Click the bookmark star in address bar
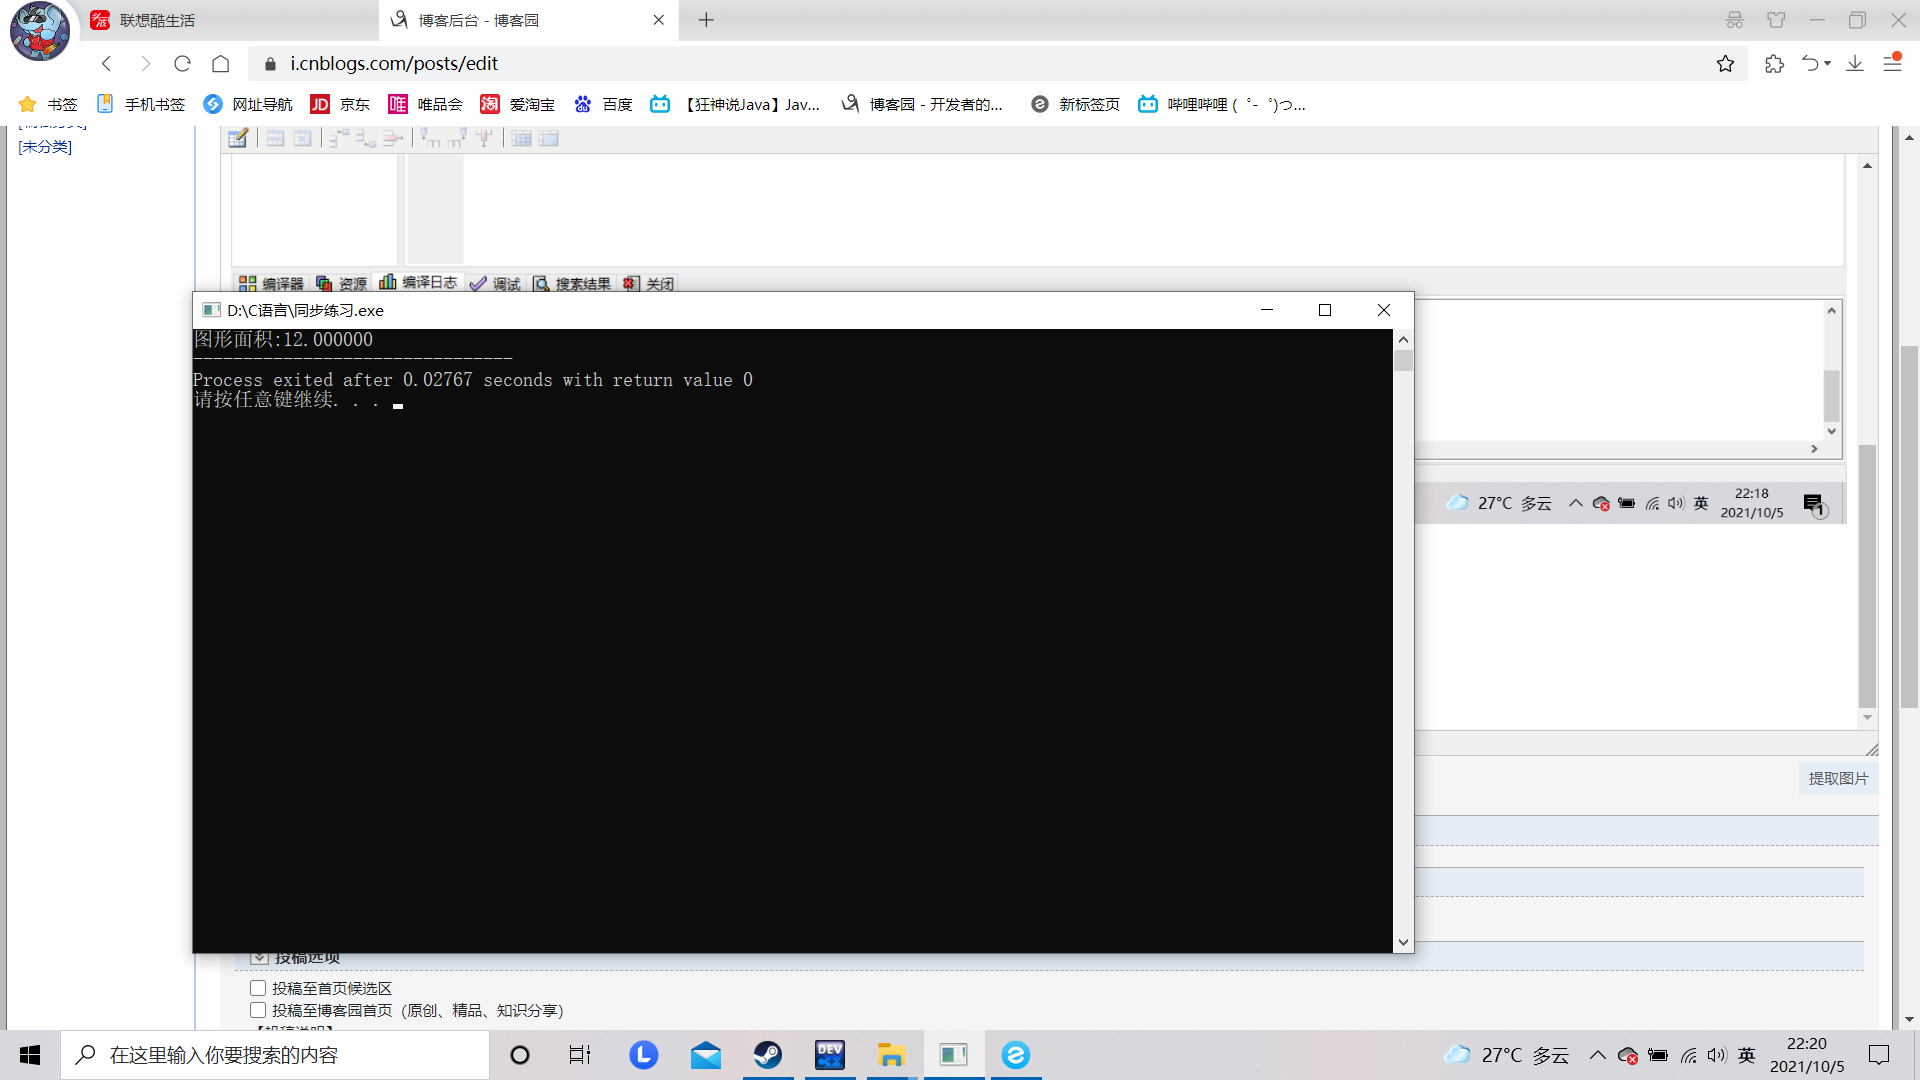The width and height of the screenshot is (1920, 1080). click(x=1725, y=64)
